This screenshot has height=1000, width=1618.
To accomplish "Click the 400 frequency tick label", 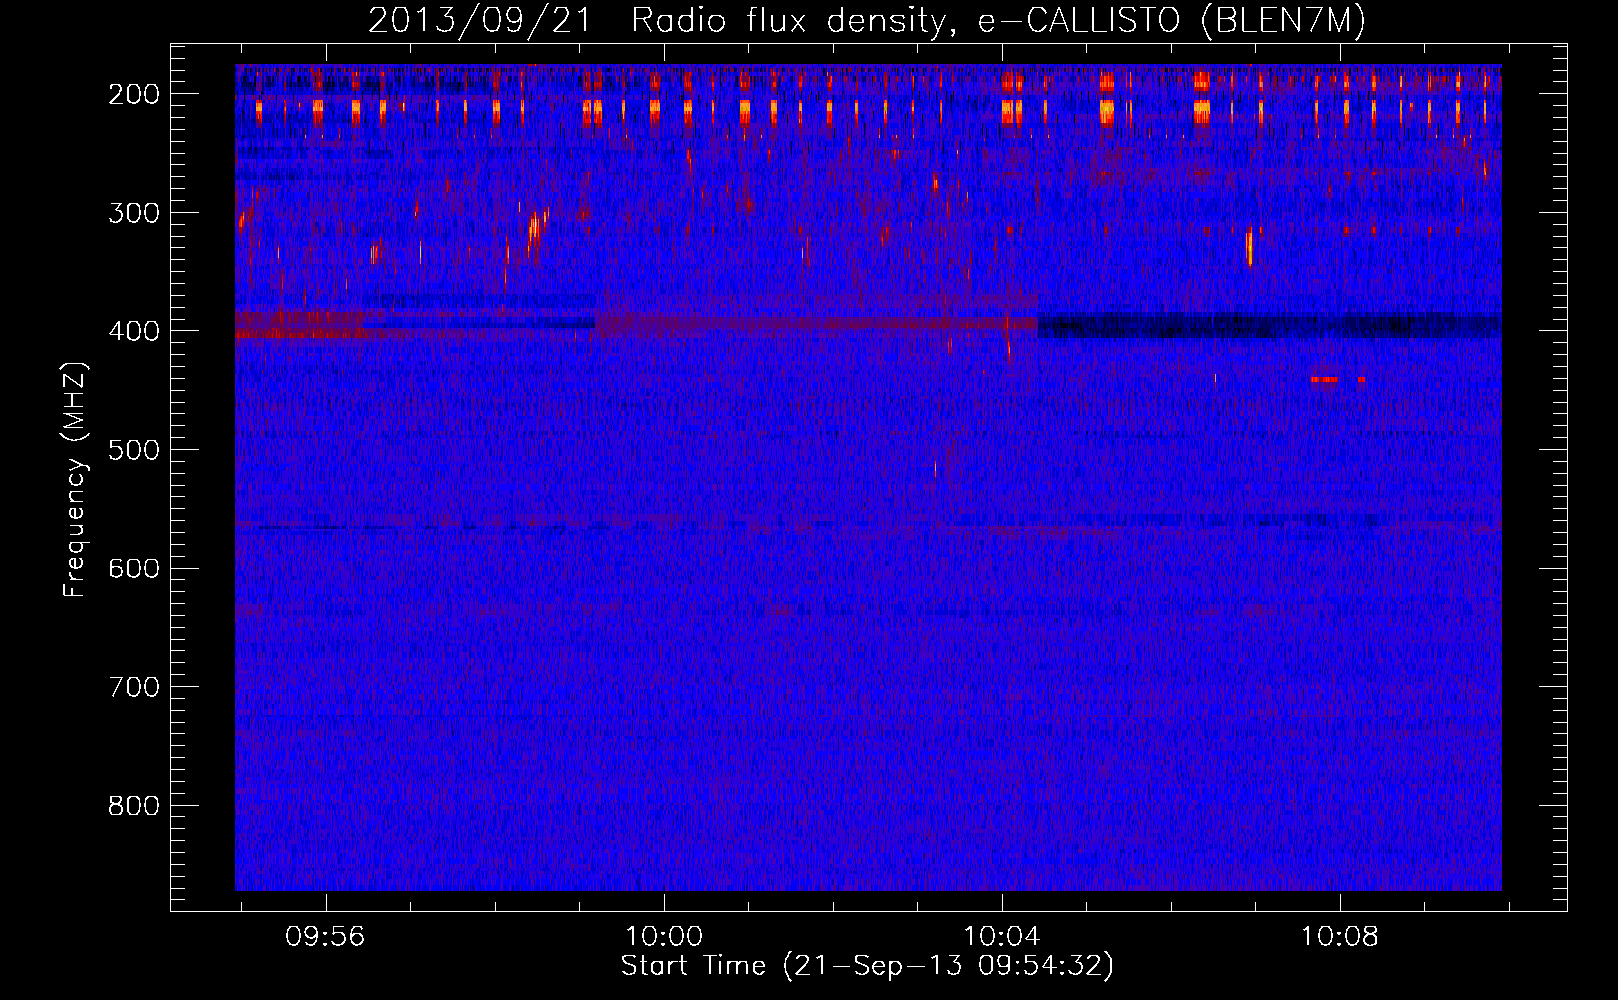I will (134, 331).
